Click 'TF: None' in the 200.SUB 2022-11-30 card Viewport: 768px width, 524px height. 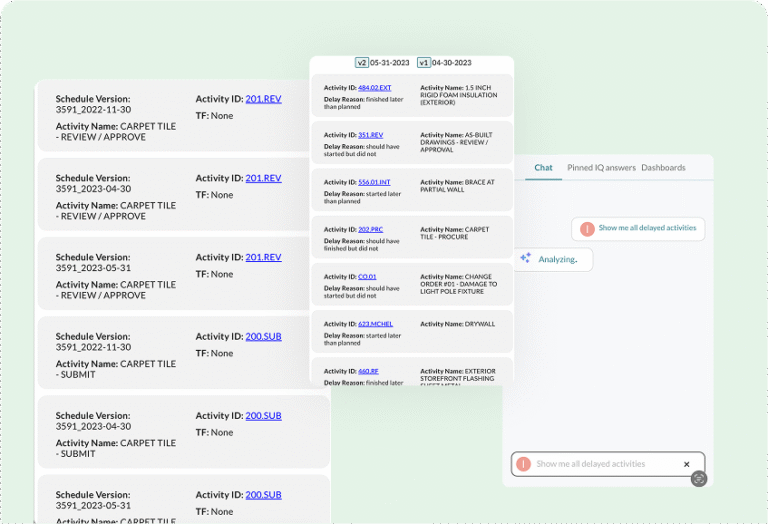(x=214, y=353)
